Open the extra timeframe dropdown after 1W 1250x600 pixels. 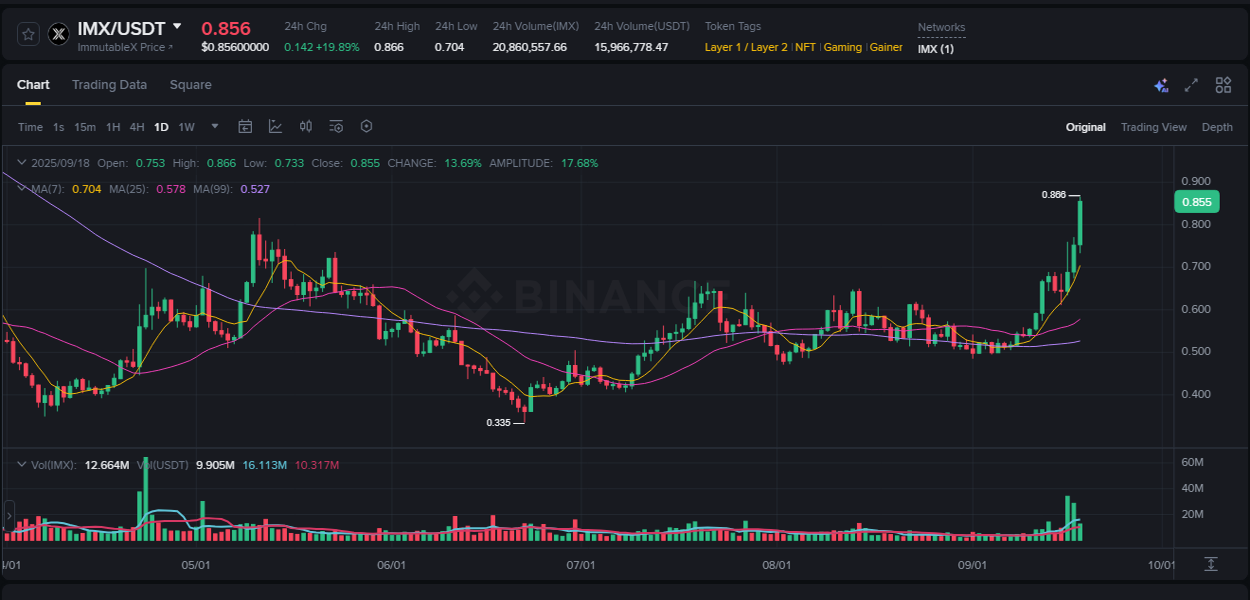tap(214, 126)
